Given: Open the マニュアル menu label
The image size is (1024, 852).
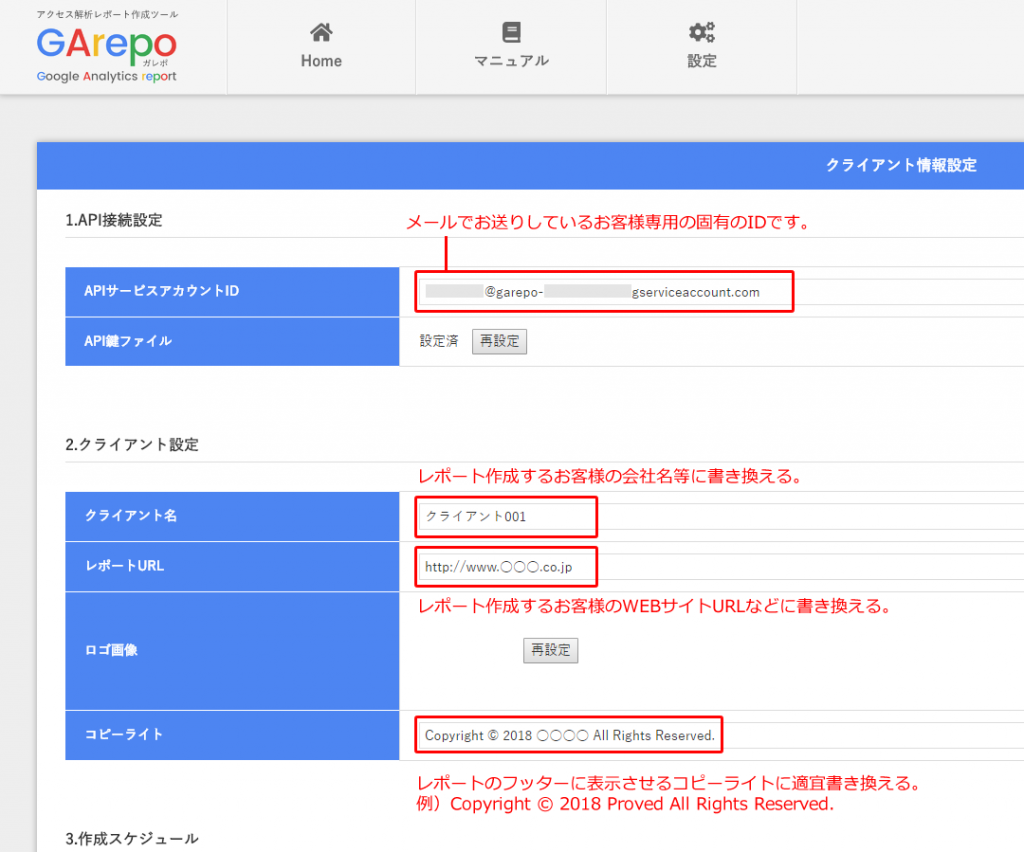Looking at the screenshot, I should coord(511,61).
